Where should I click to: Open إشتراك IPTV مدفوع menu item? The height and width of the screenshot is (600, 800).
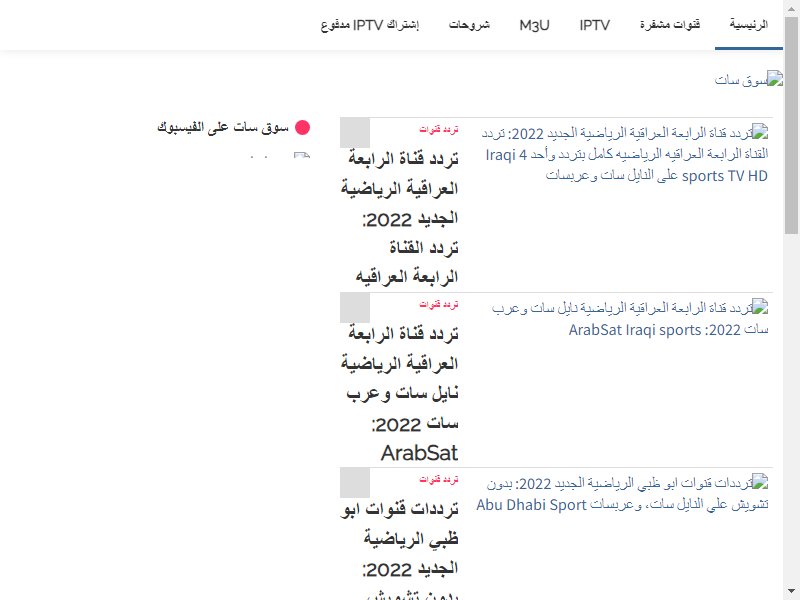[x=370, y=24]
